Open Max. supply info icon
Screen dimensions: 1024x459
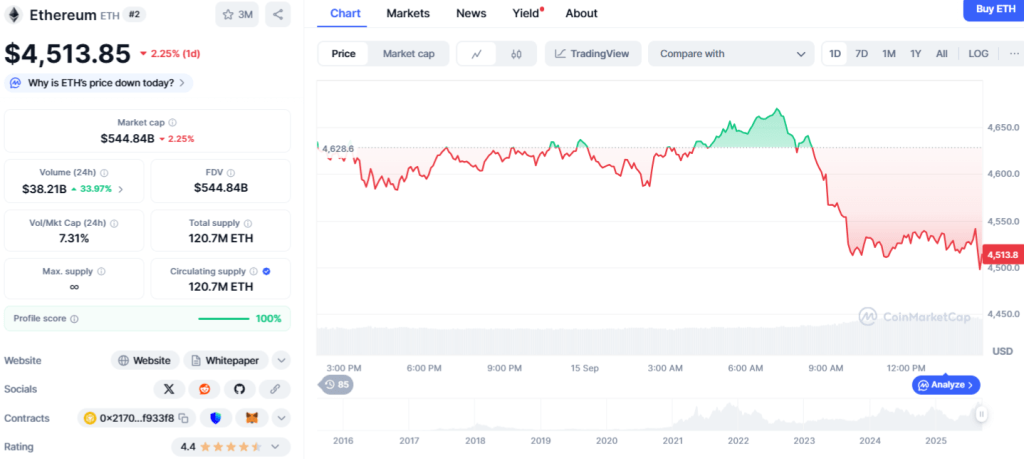click(101, 271)
